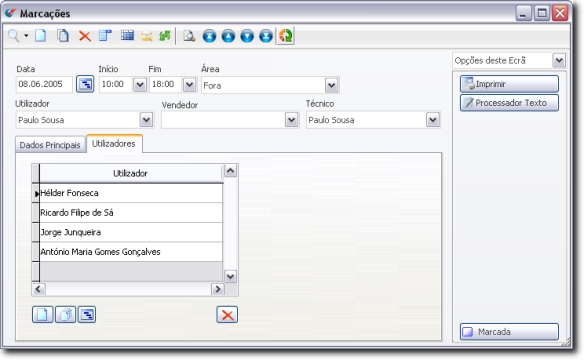584x360 pixels.
Task: Open the blue grid list toolbar icon
Action: [x=127, y=36]
